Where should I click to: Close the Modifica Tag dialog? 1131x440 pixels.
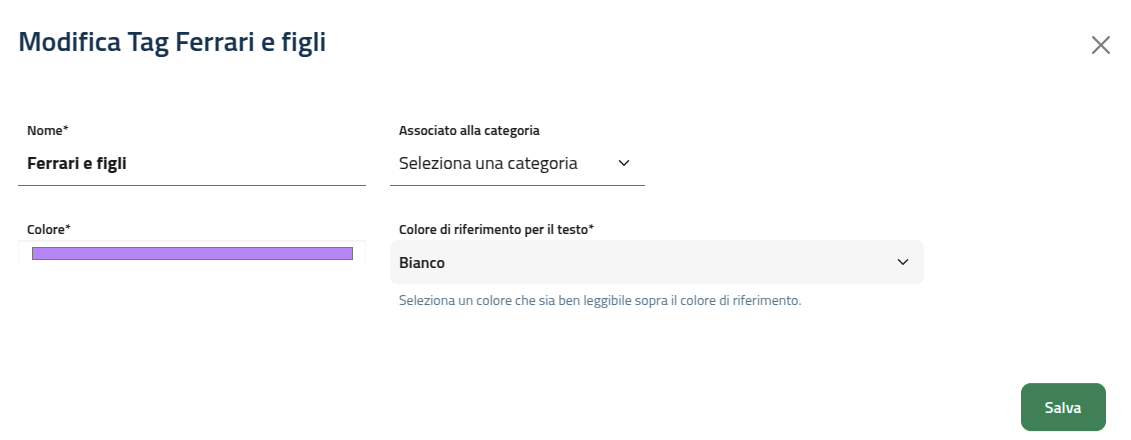1101,45
